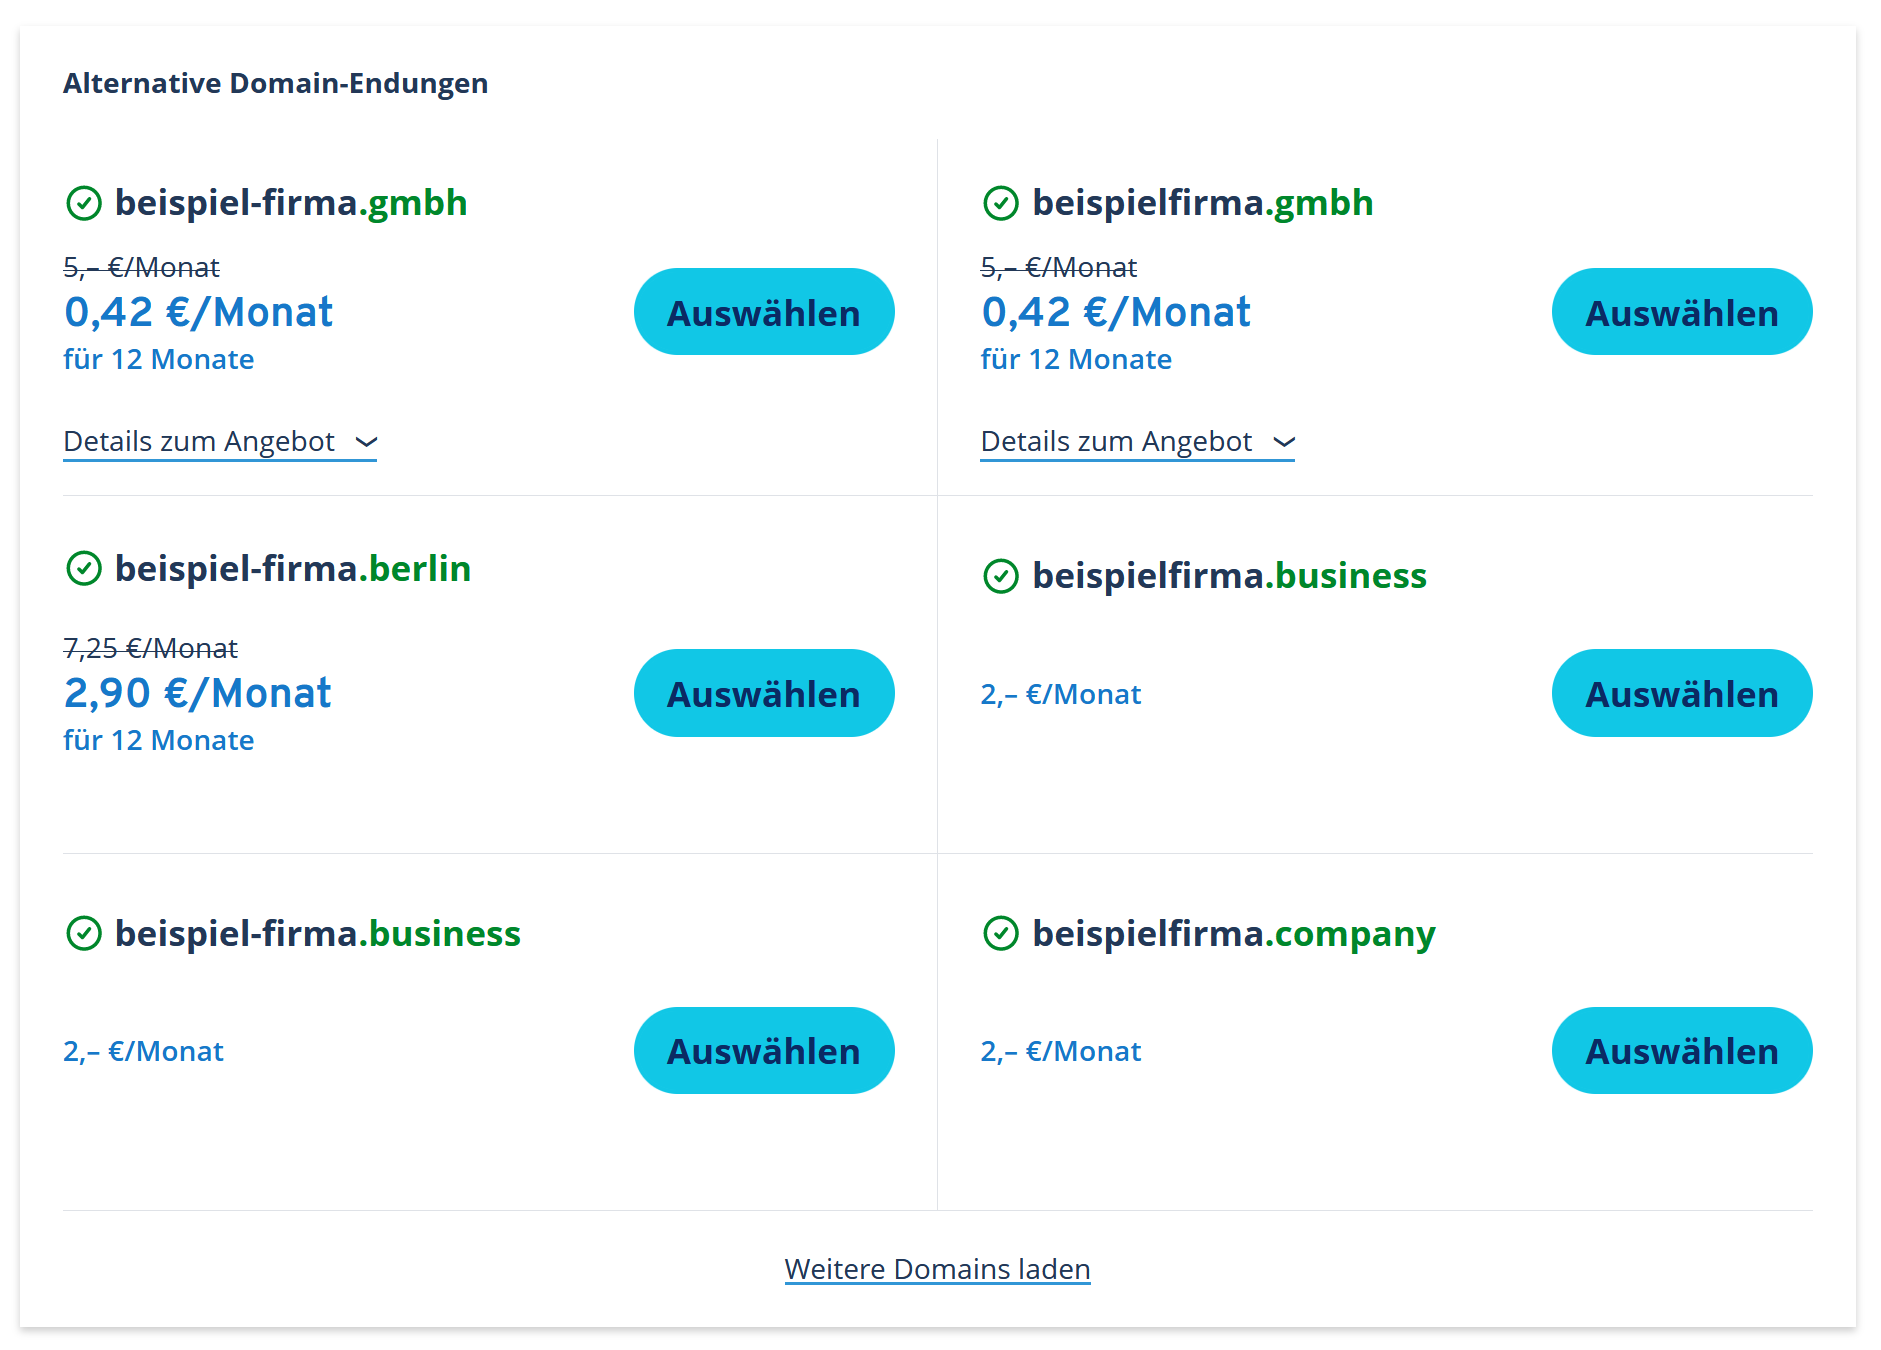Choose beispielfirma.gmbh via Auswählen
The image size is (1881, 1350).
(x=1682, y=312)
